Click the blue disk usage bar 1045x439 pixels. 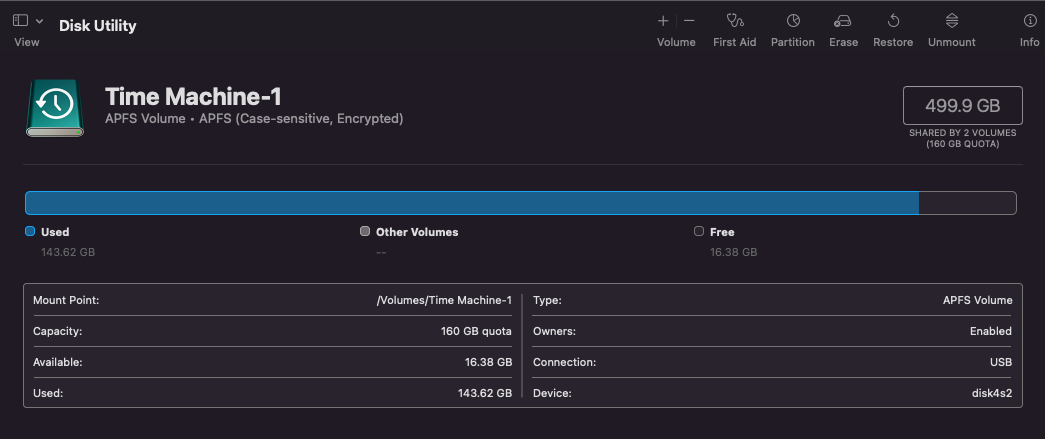coord(470,203)
